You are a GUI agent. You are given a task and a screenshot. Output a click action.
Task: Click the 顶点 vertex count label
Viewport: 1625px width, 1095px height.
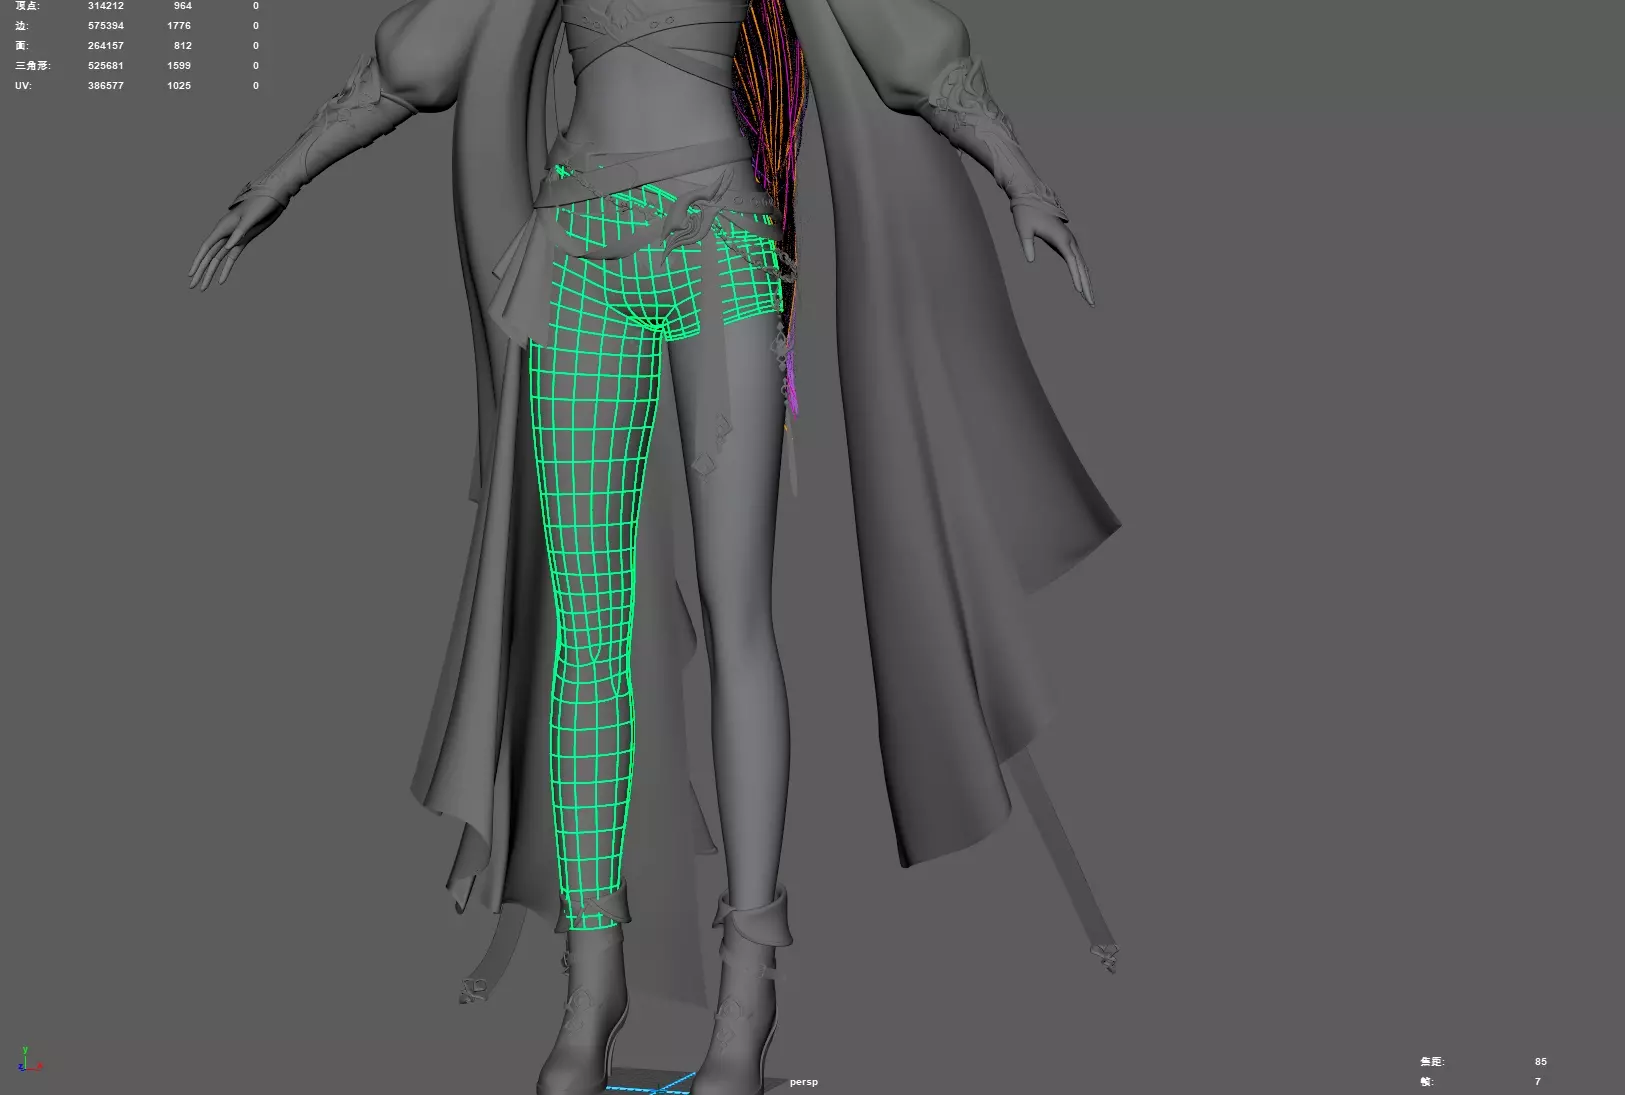pos(27,6)
